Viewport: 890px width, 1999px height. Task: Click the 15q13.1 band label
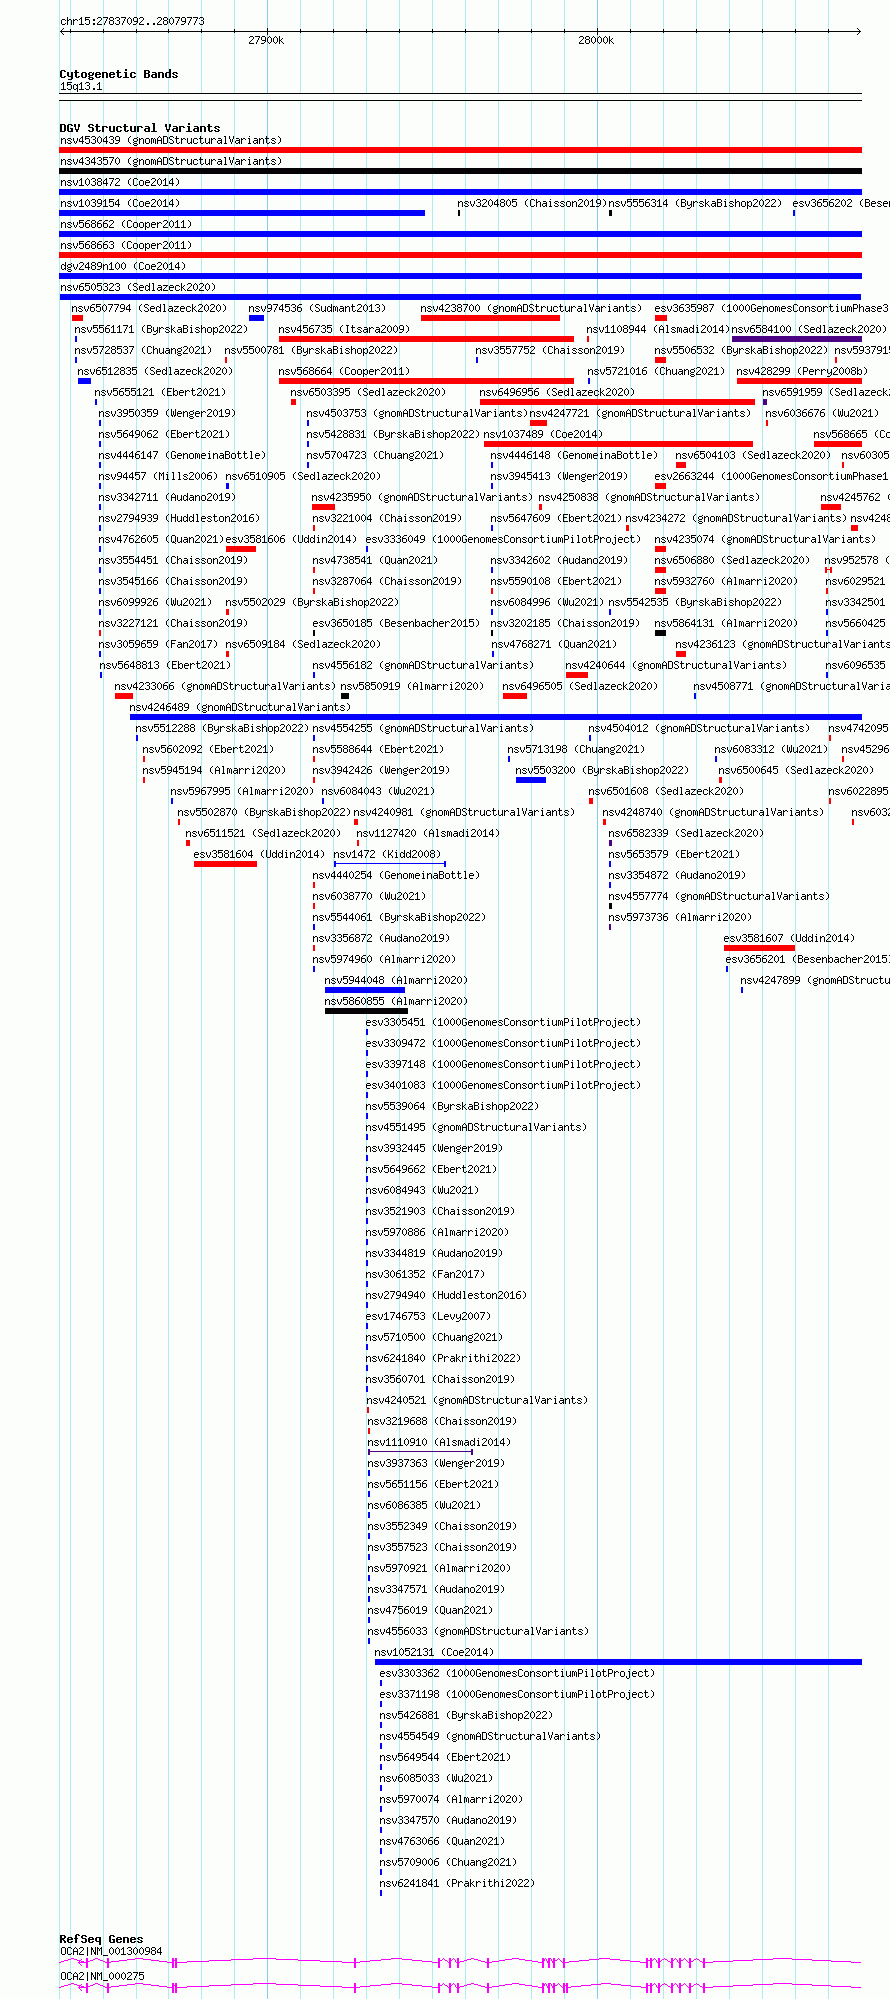(81, 87)
